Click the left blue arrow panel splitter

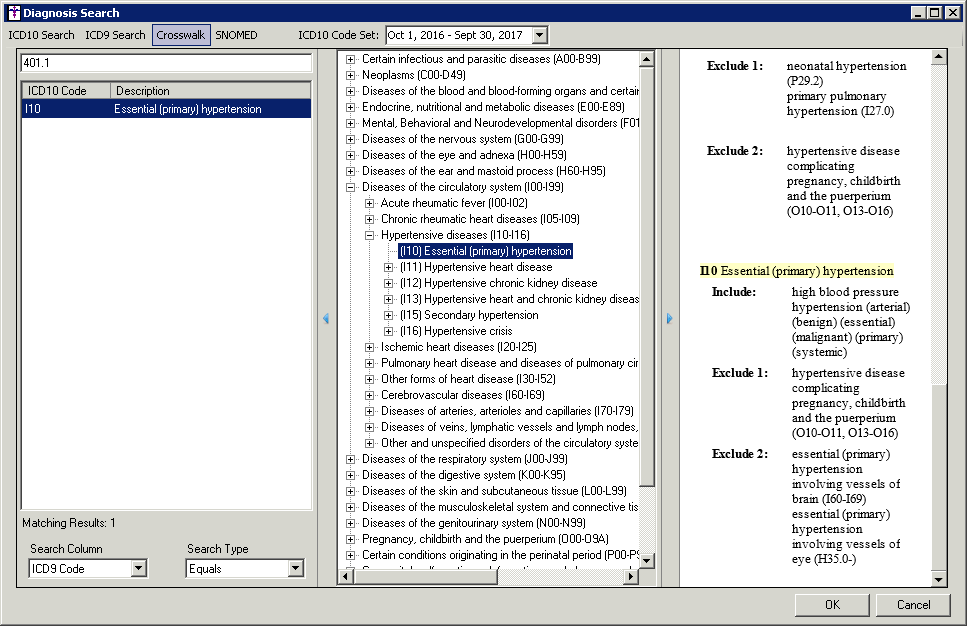coord(325,319)
